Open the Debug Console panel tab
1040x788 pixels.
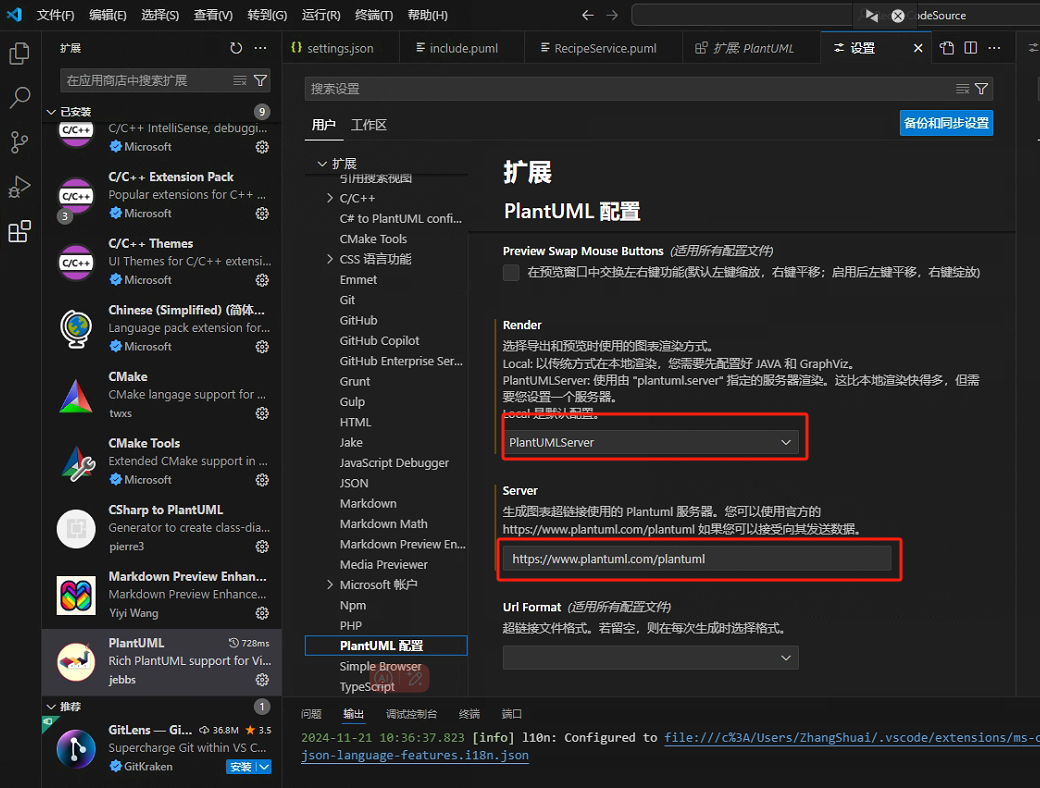(411, 714)
